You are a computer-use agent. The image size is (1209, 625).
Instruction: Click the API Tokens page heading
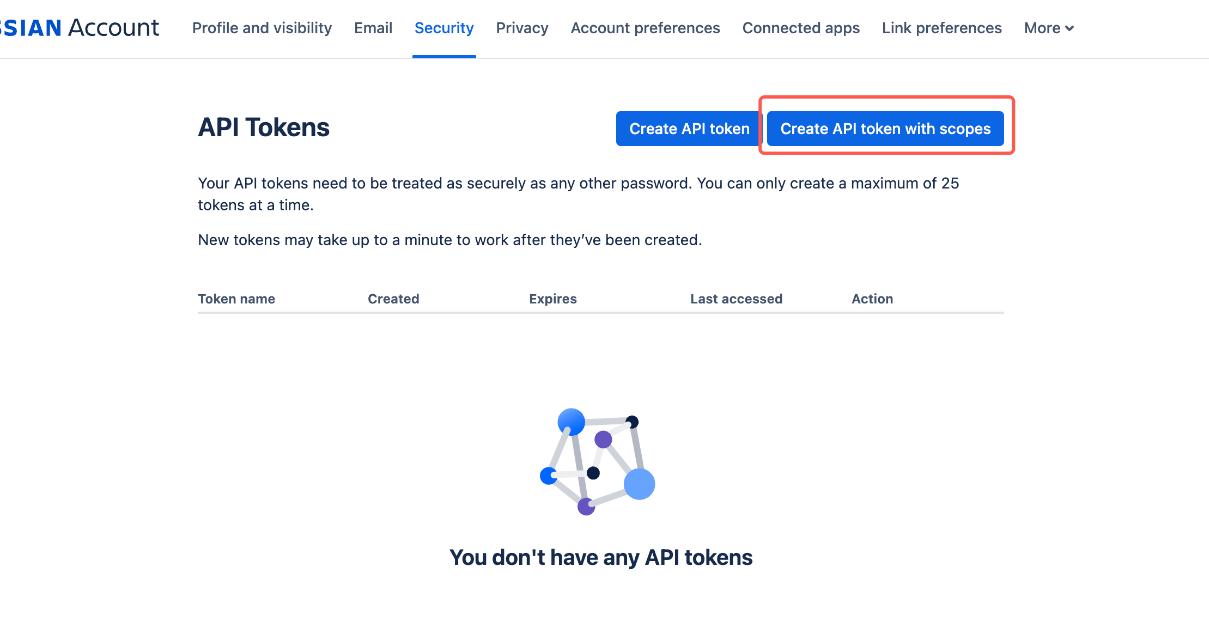tap(264, 128)
